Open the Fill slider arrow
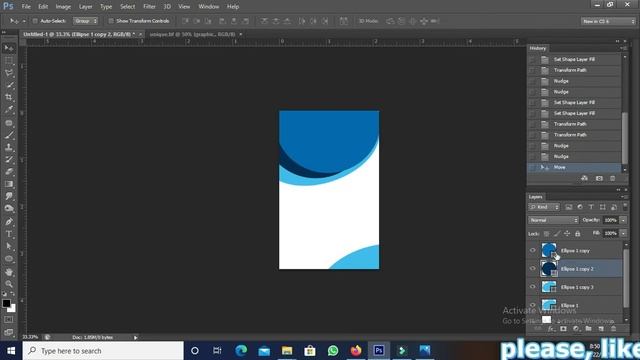640x360 pixels. (623, 233)
